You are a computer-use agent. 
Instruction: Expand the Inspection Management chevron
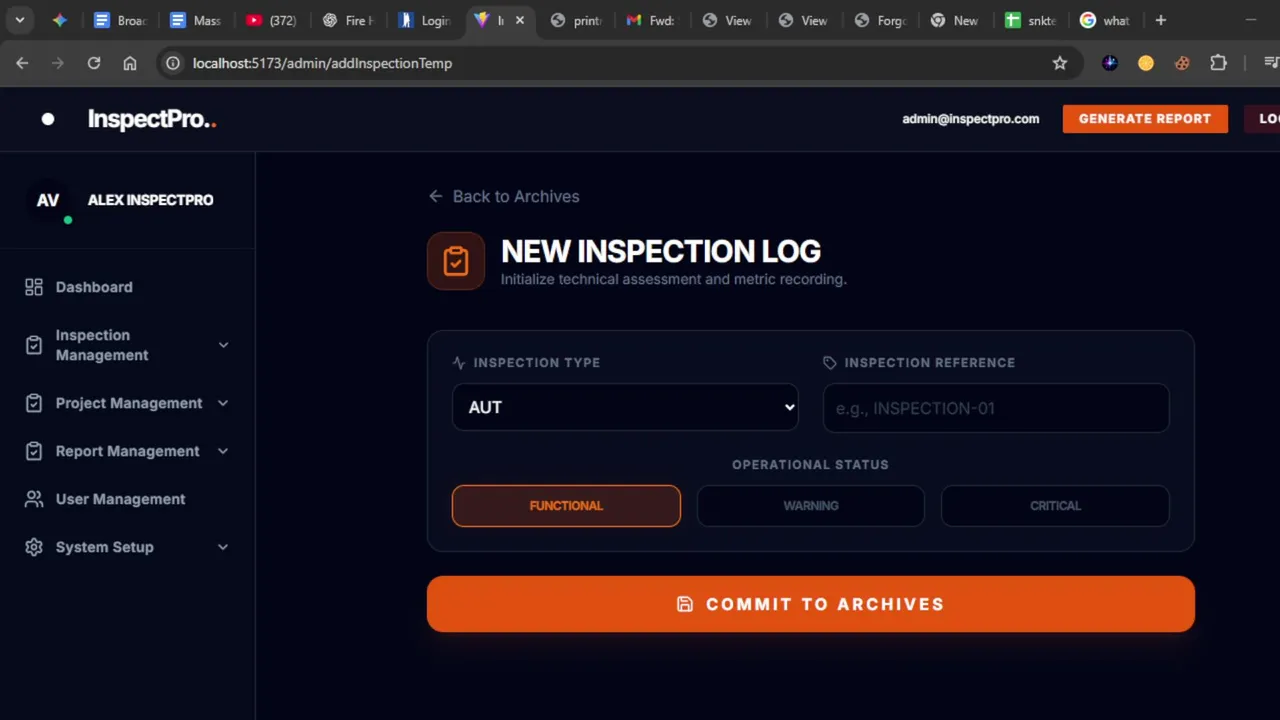(x=223, y=345)
